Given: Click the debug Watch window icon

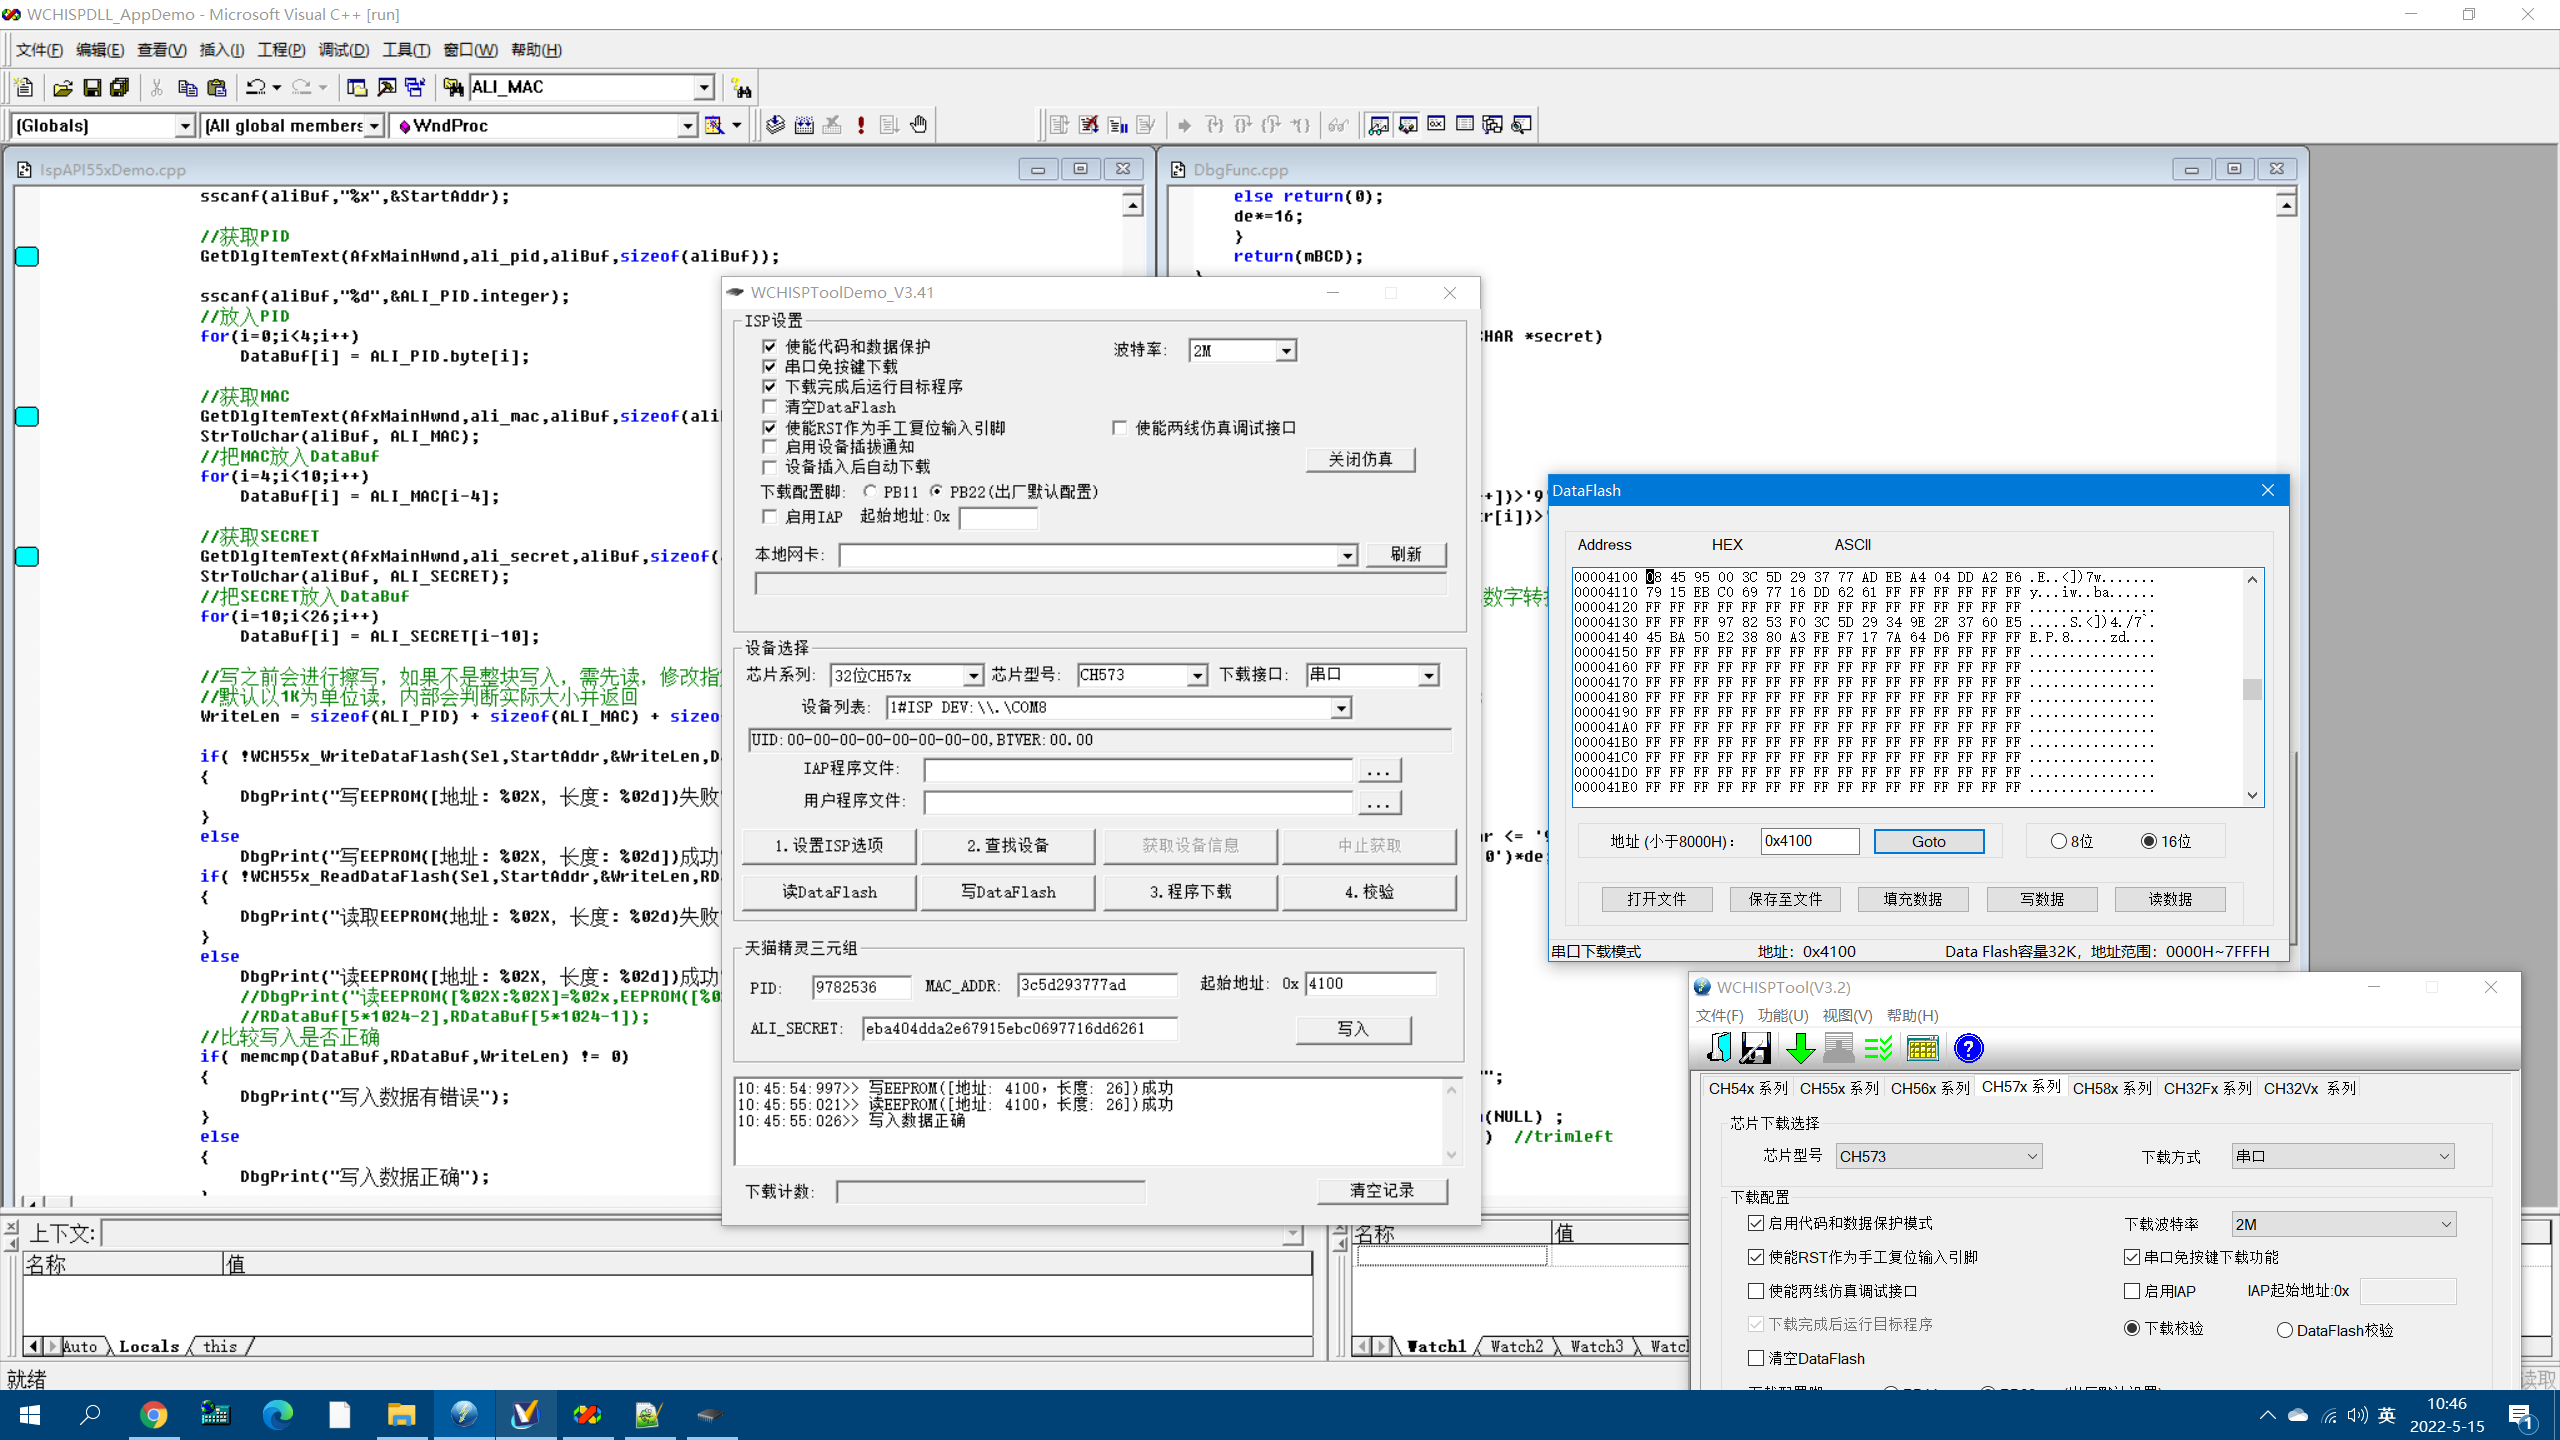Looking at the screenshot, I should (1379, 125).
